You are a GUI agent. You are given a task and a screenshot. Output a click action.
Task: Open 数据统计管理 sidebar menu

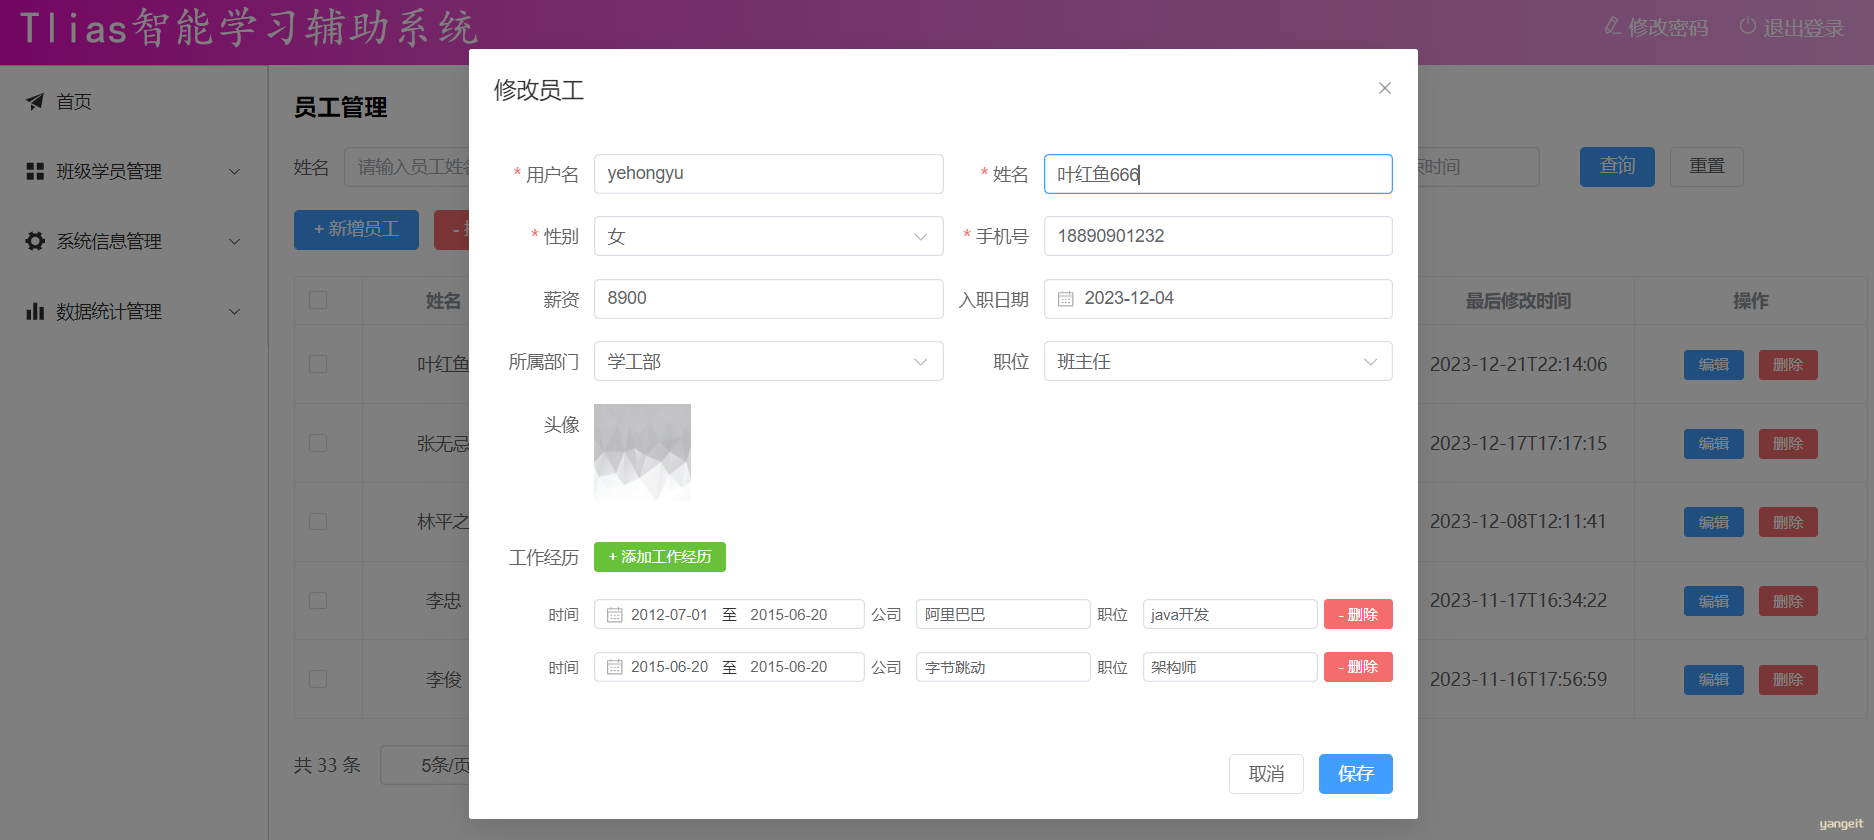[x=134, y=311]
